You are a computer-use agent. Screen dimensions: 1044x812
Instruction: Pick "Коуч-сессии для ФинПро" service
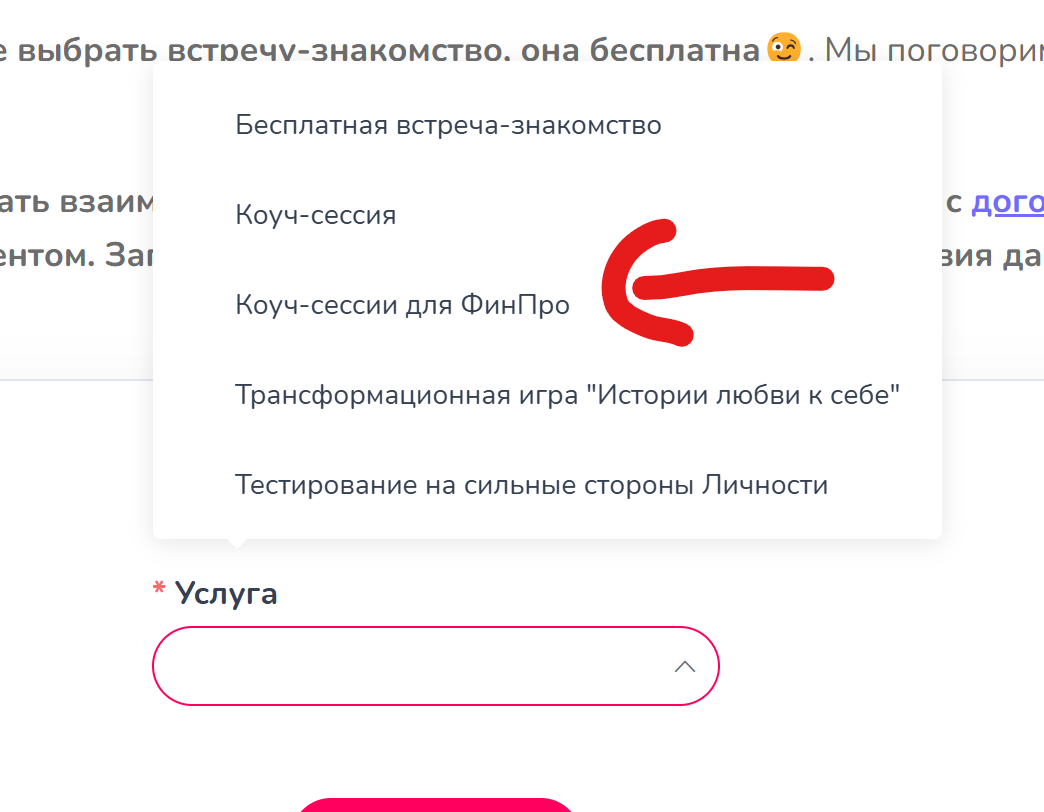point(402,305)
